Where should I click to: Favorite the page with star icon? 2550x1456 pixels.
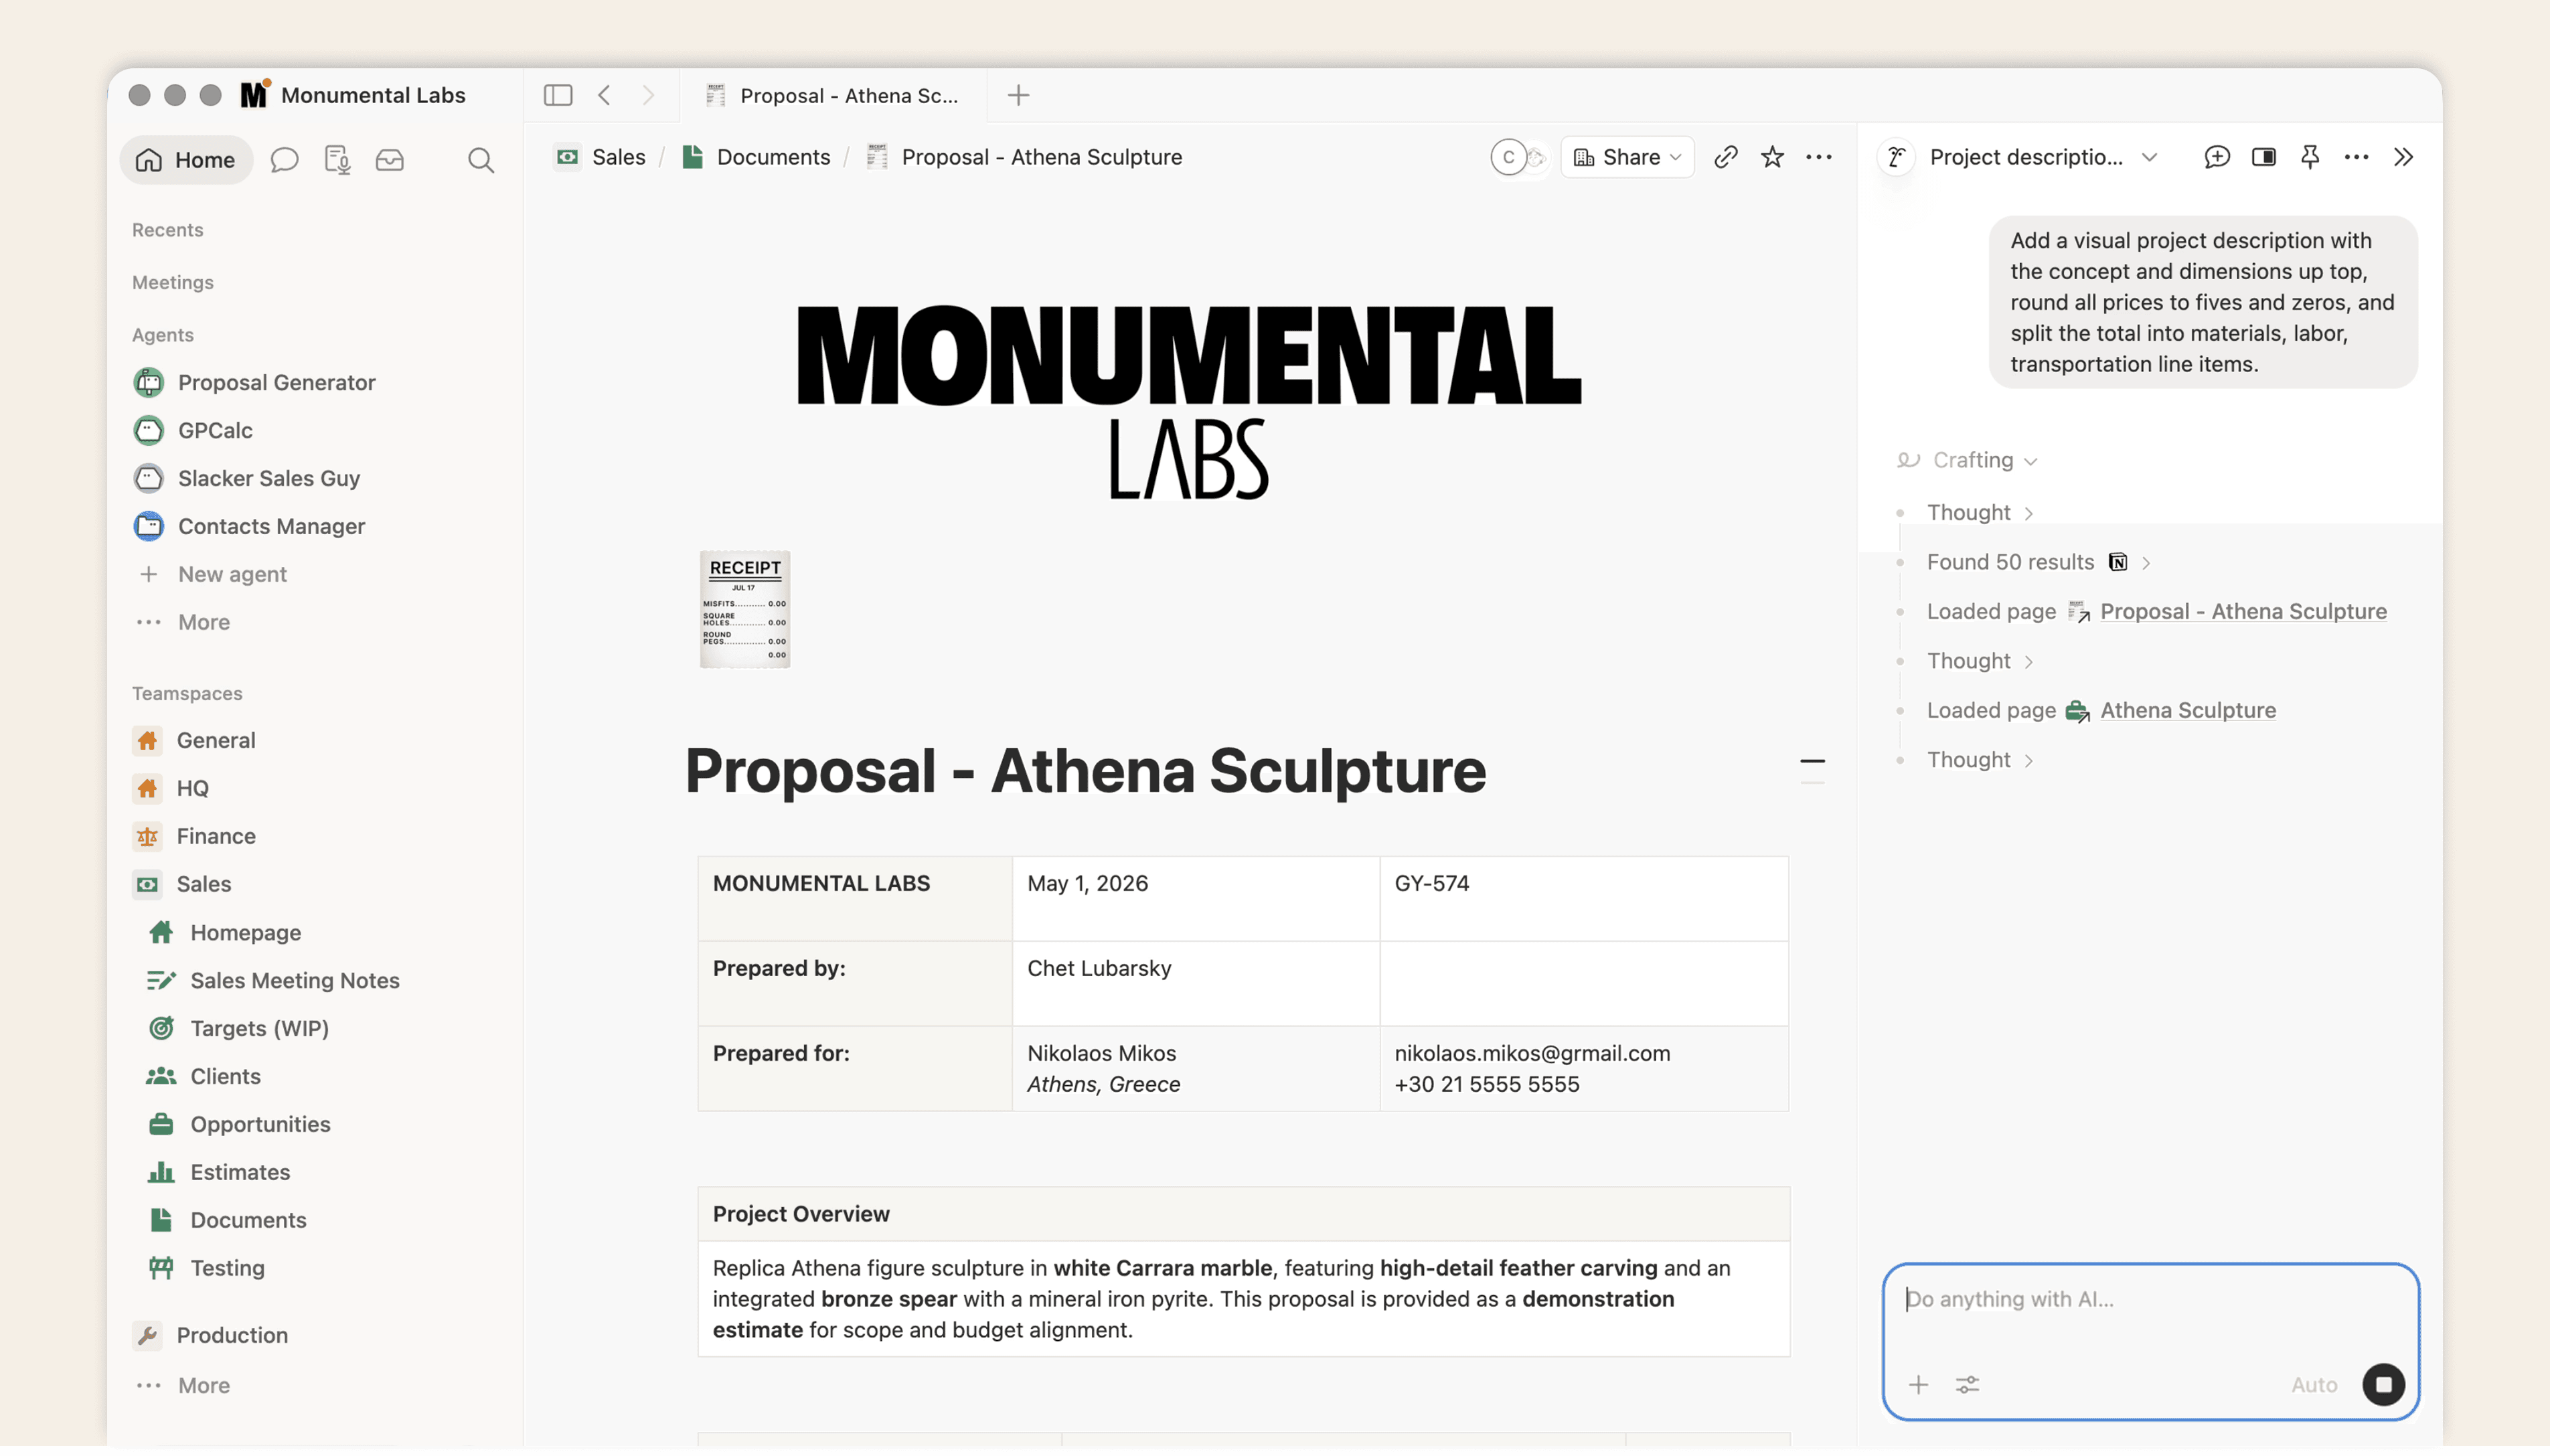pos(1772,157)
